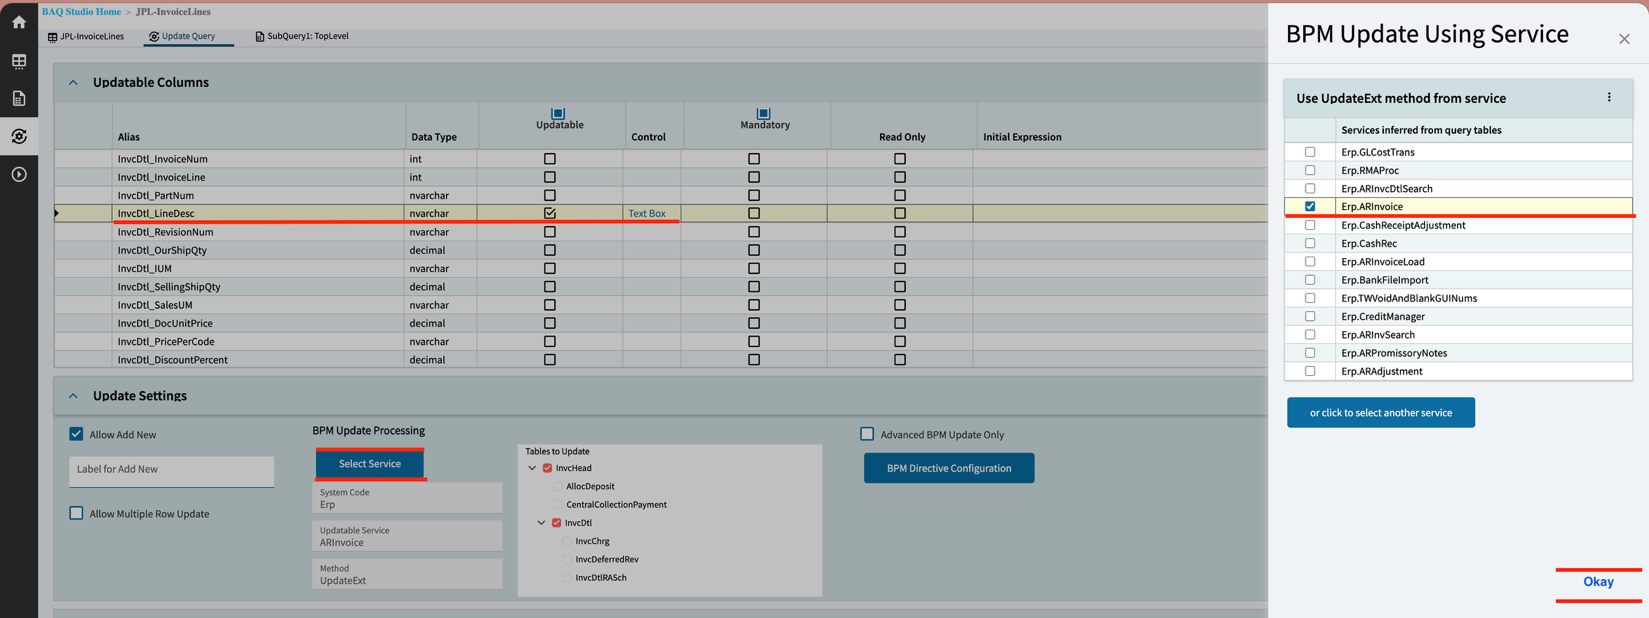Click the JPL-InvoiceLines breadcrumb text
Viewport: 1649px width, 618px height.
click(x=173, y=12)
